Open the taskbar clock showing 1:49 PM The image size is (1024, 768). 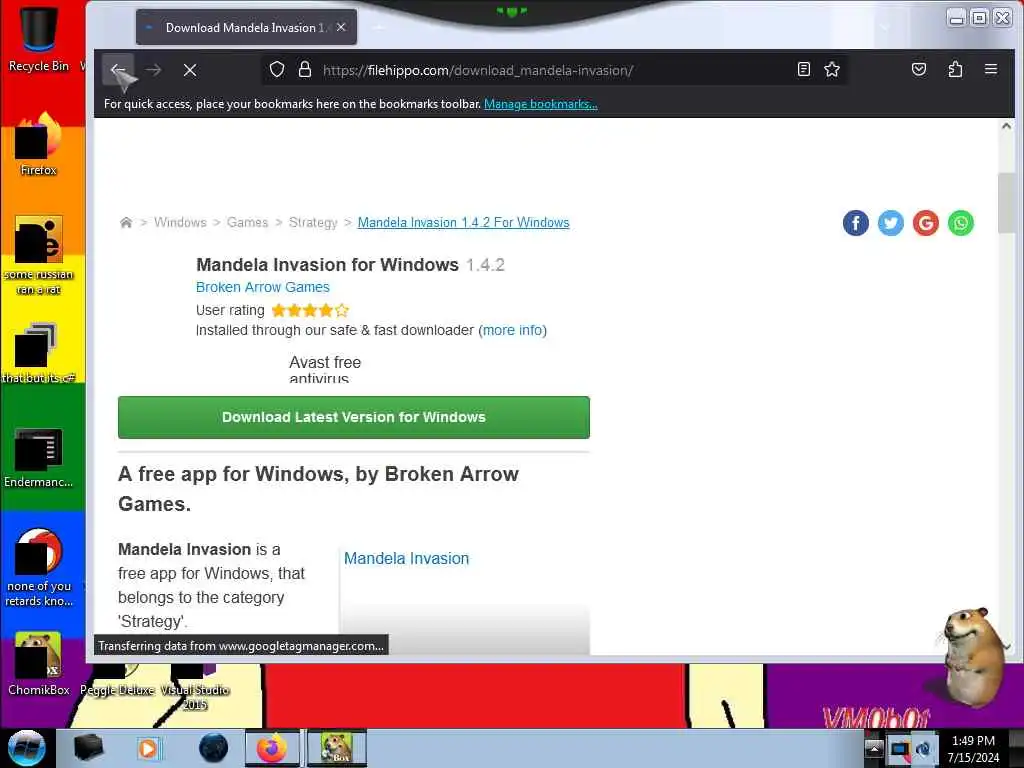(x=973, y=749)
